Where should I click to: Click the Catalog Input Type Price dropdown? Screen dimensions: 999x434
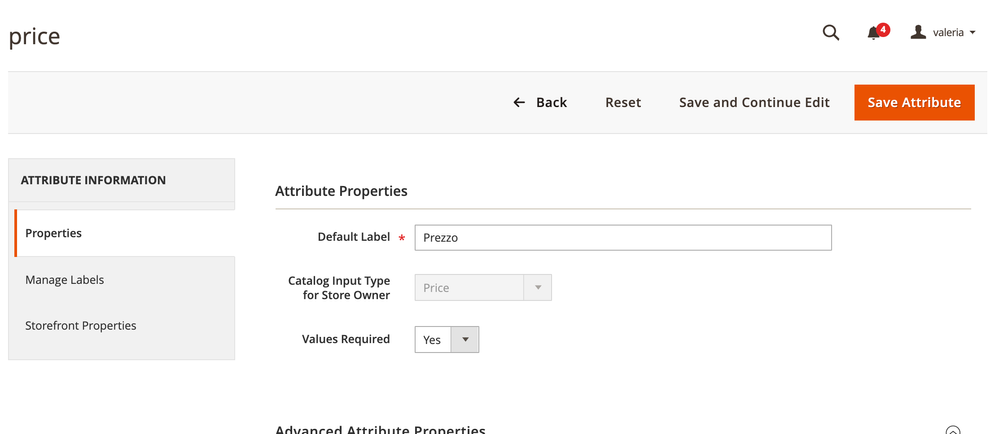[x=483, y=288]
